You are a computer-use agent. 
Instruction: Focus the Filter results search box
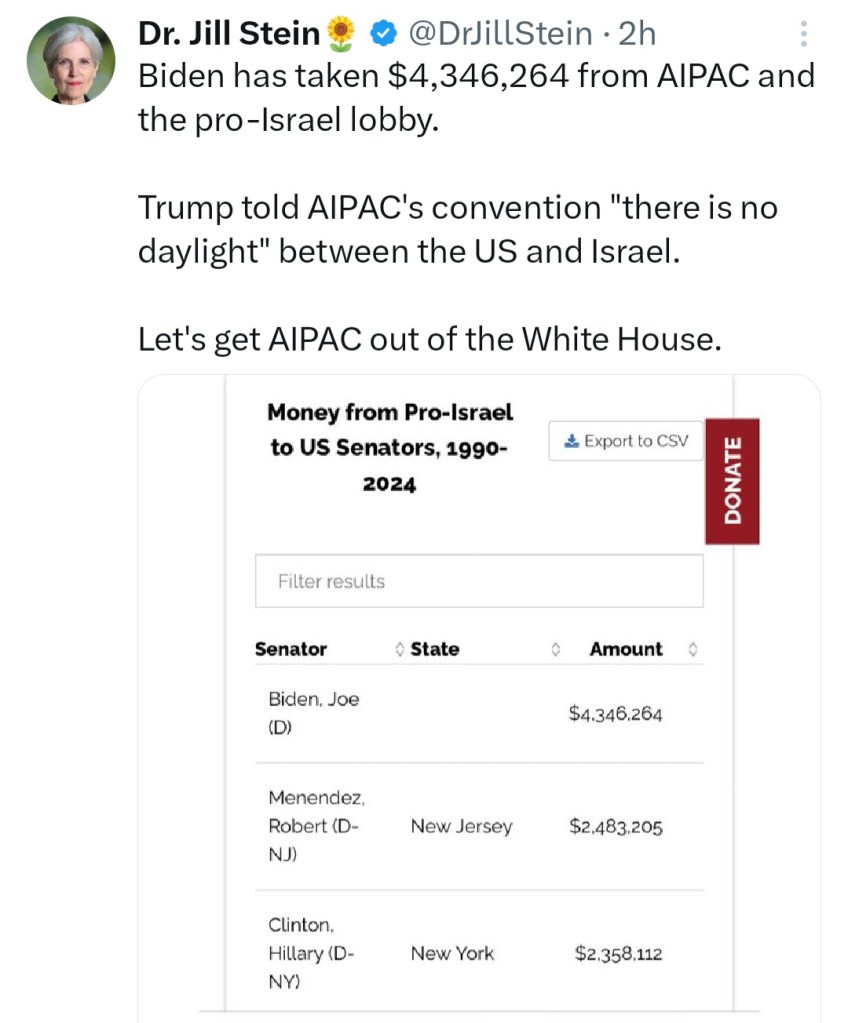[x=479, y=581]
